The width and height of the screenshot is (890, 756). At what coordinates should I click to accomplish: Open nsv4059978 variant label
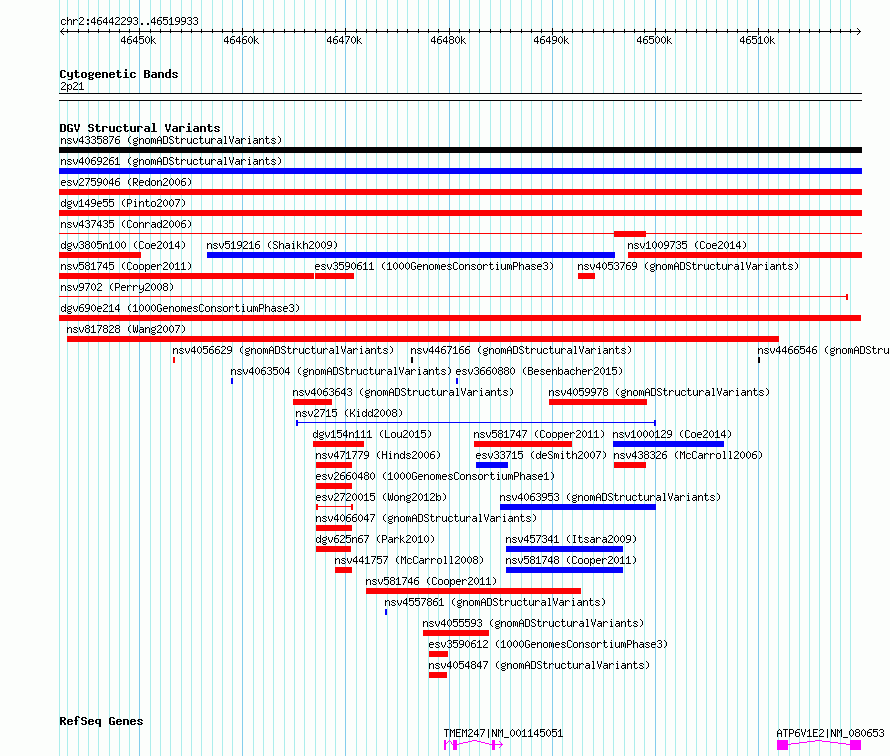(x=659, y=392)
